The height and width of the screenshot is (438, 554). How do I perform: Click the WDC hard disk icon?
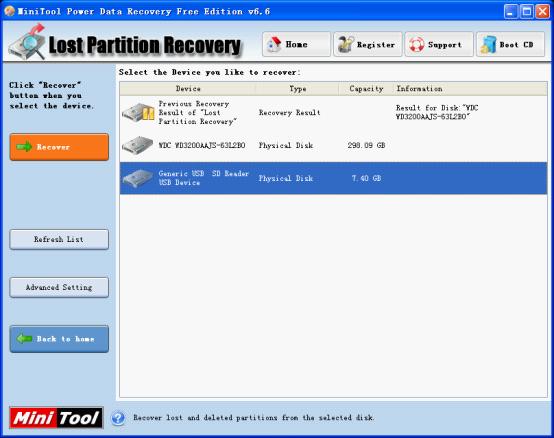pyautogui.click(x=137, y=145)
